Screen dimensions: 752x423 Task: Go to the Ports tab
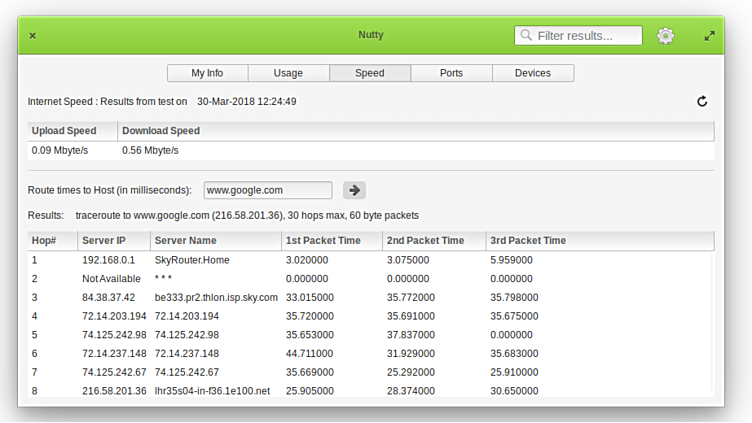451,73
